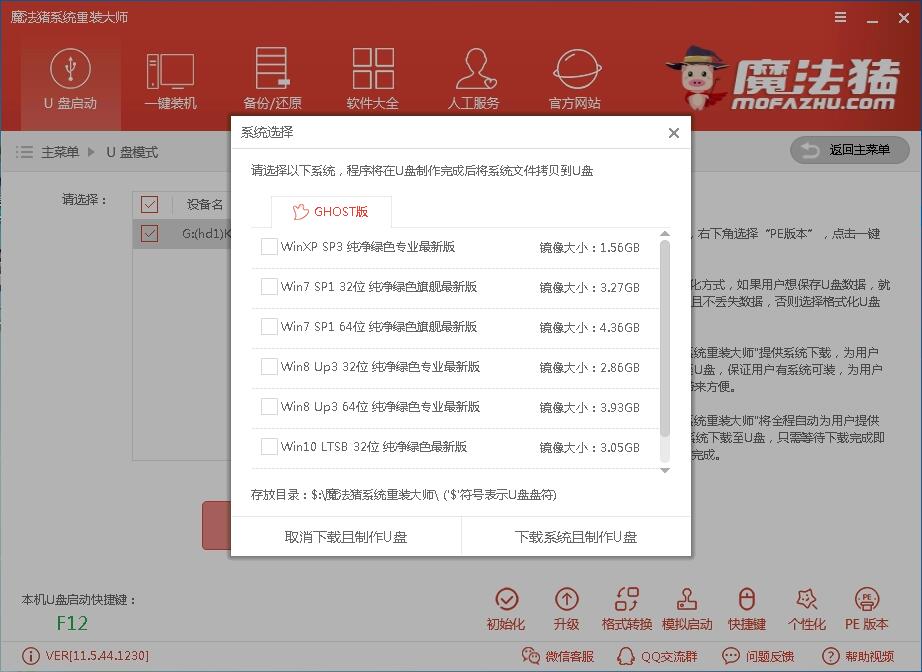Click 返回主菜单 to go back
Viewport: 922px width, 672px height.
click(849, 151)
